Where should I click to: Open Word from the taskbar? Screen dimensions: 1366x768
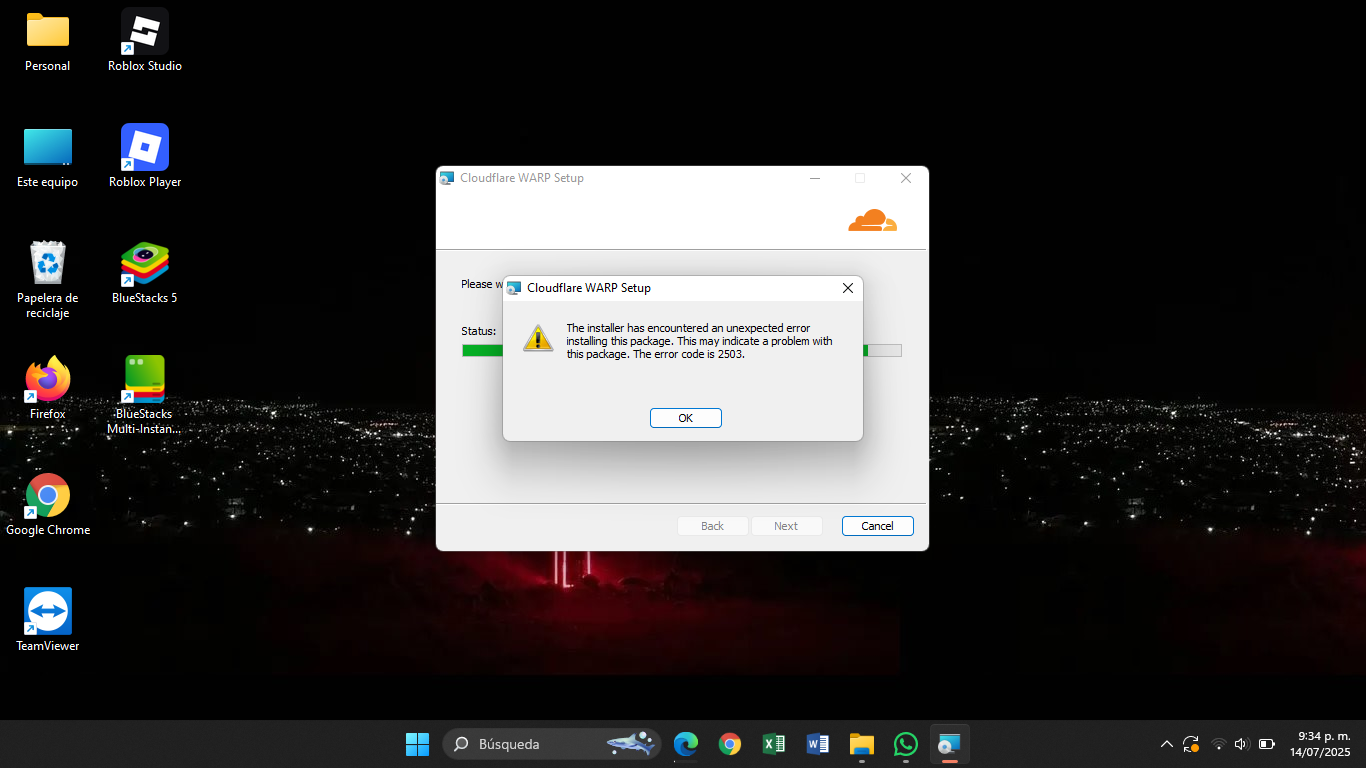coord(818,744)
